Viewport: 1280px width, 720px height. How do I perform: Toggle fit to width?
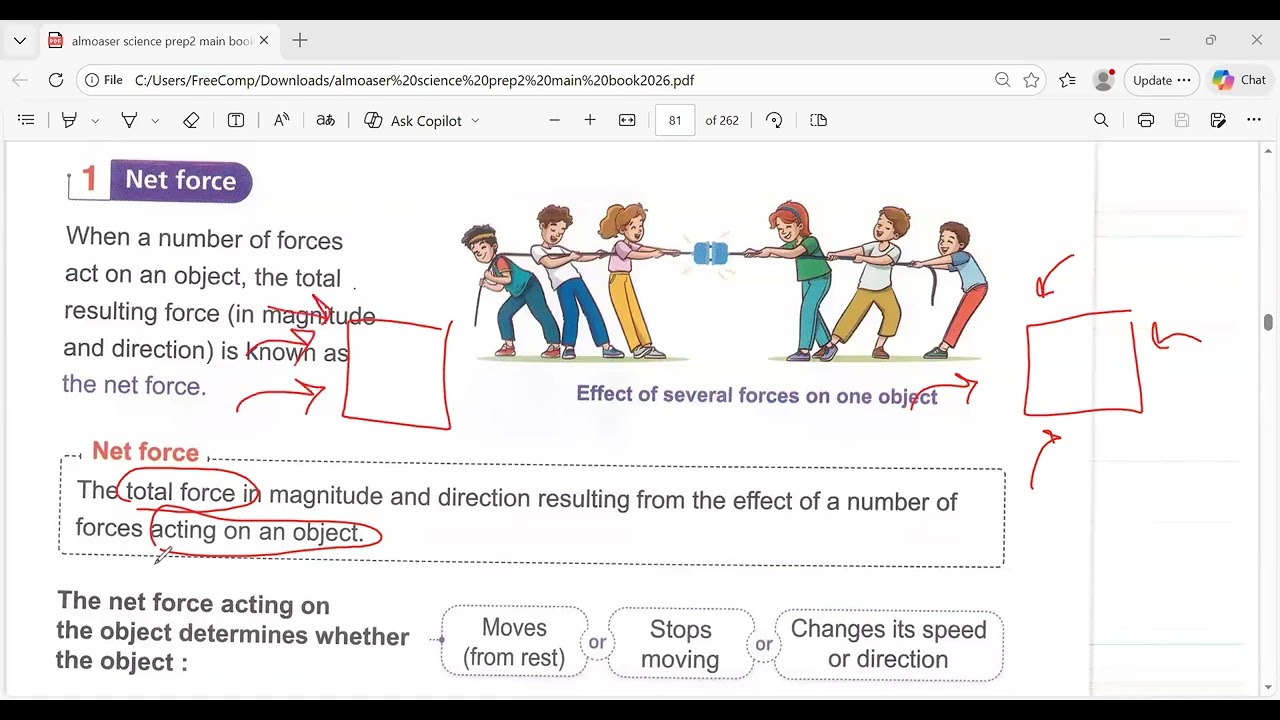coord(627,120)
